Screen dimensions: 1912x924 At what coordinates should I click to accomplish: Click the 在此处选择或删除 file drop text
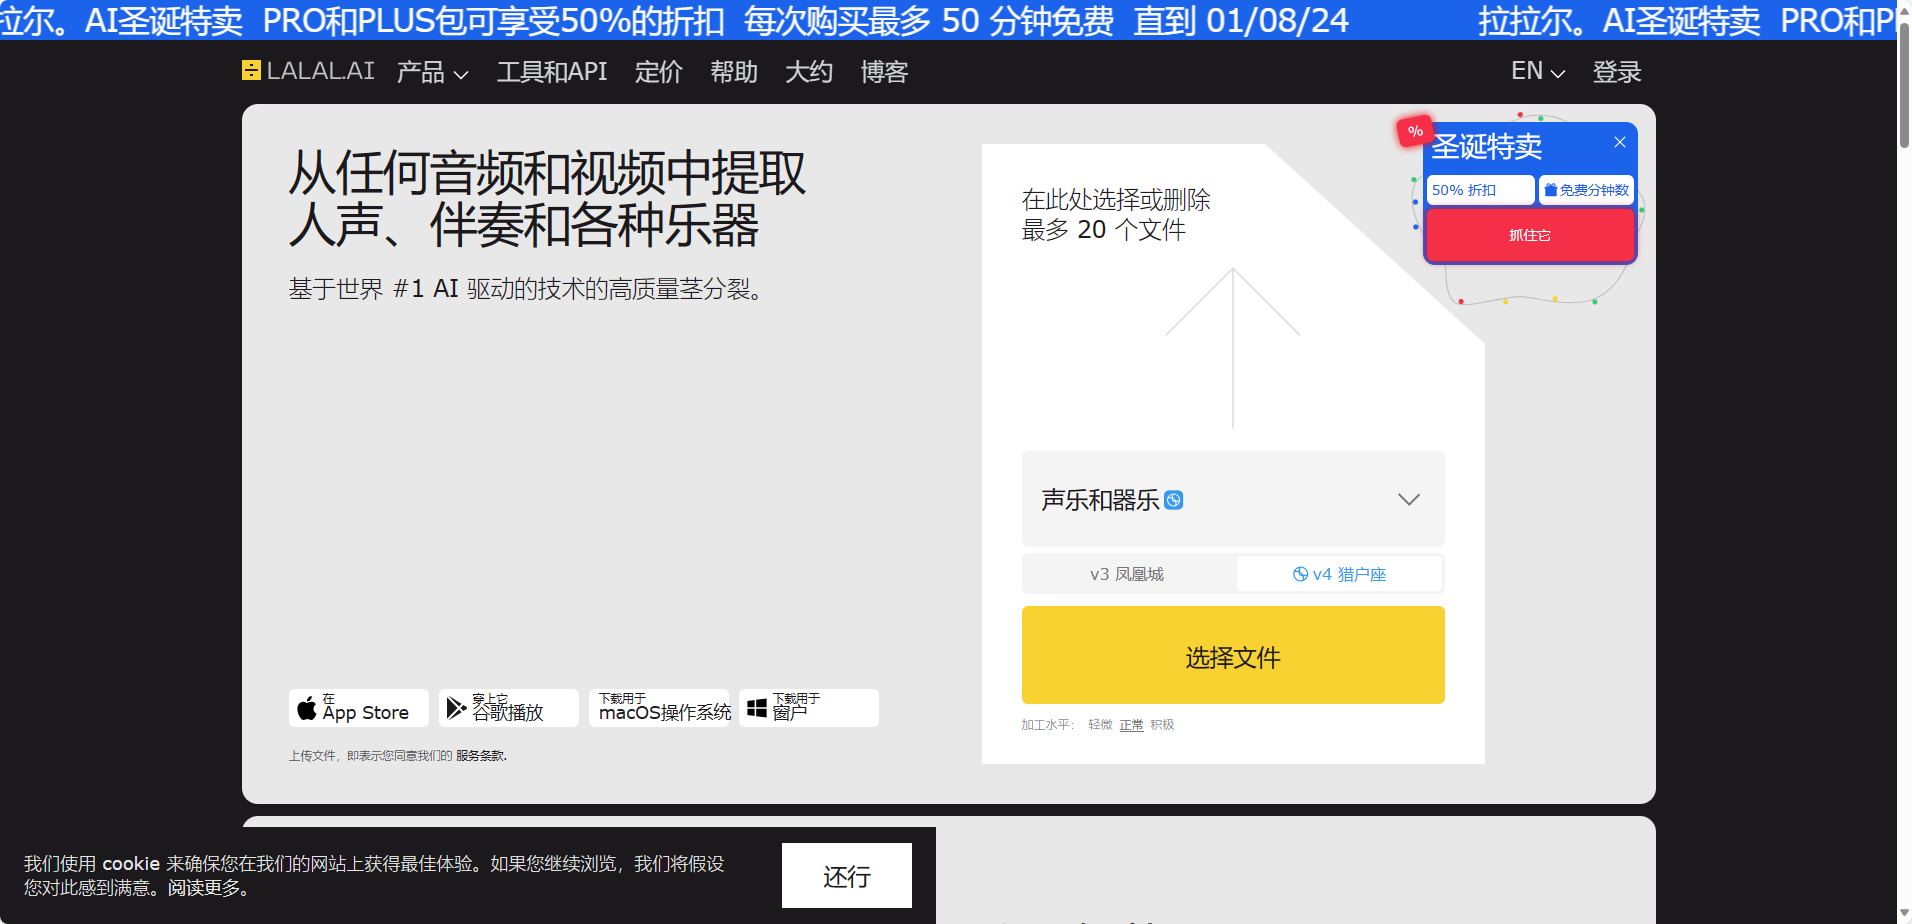(x=1116, y=214)
